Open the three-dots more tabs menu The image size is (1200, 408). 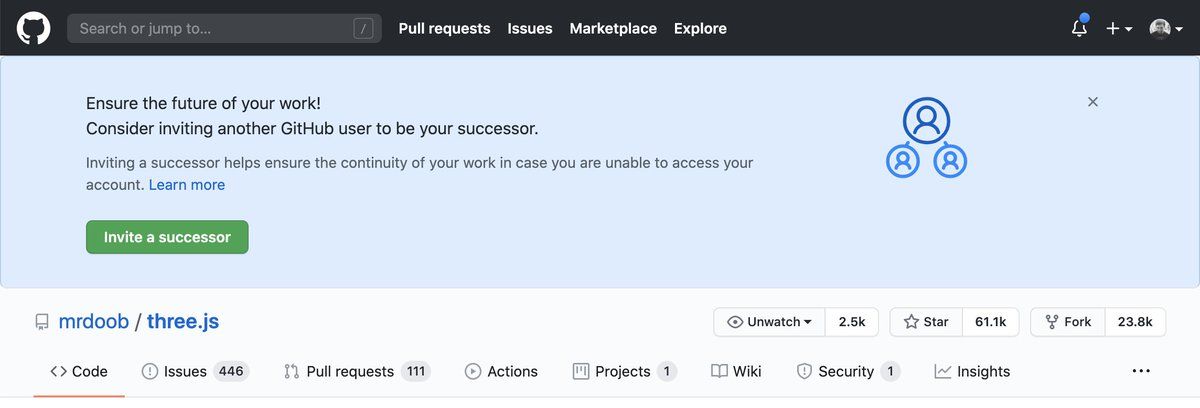(1141, 371)
